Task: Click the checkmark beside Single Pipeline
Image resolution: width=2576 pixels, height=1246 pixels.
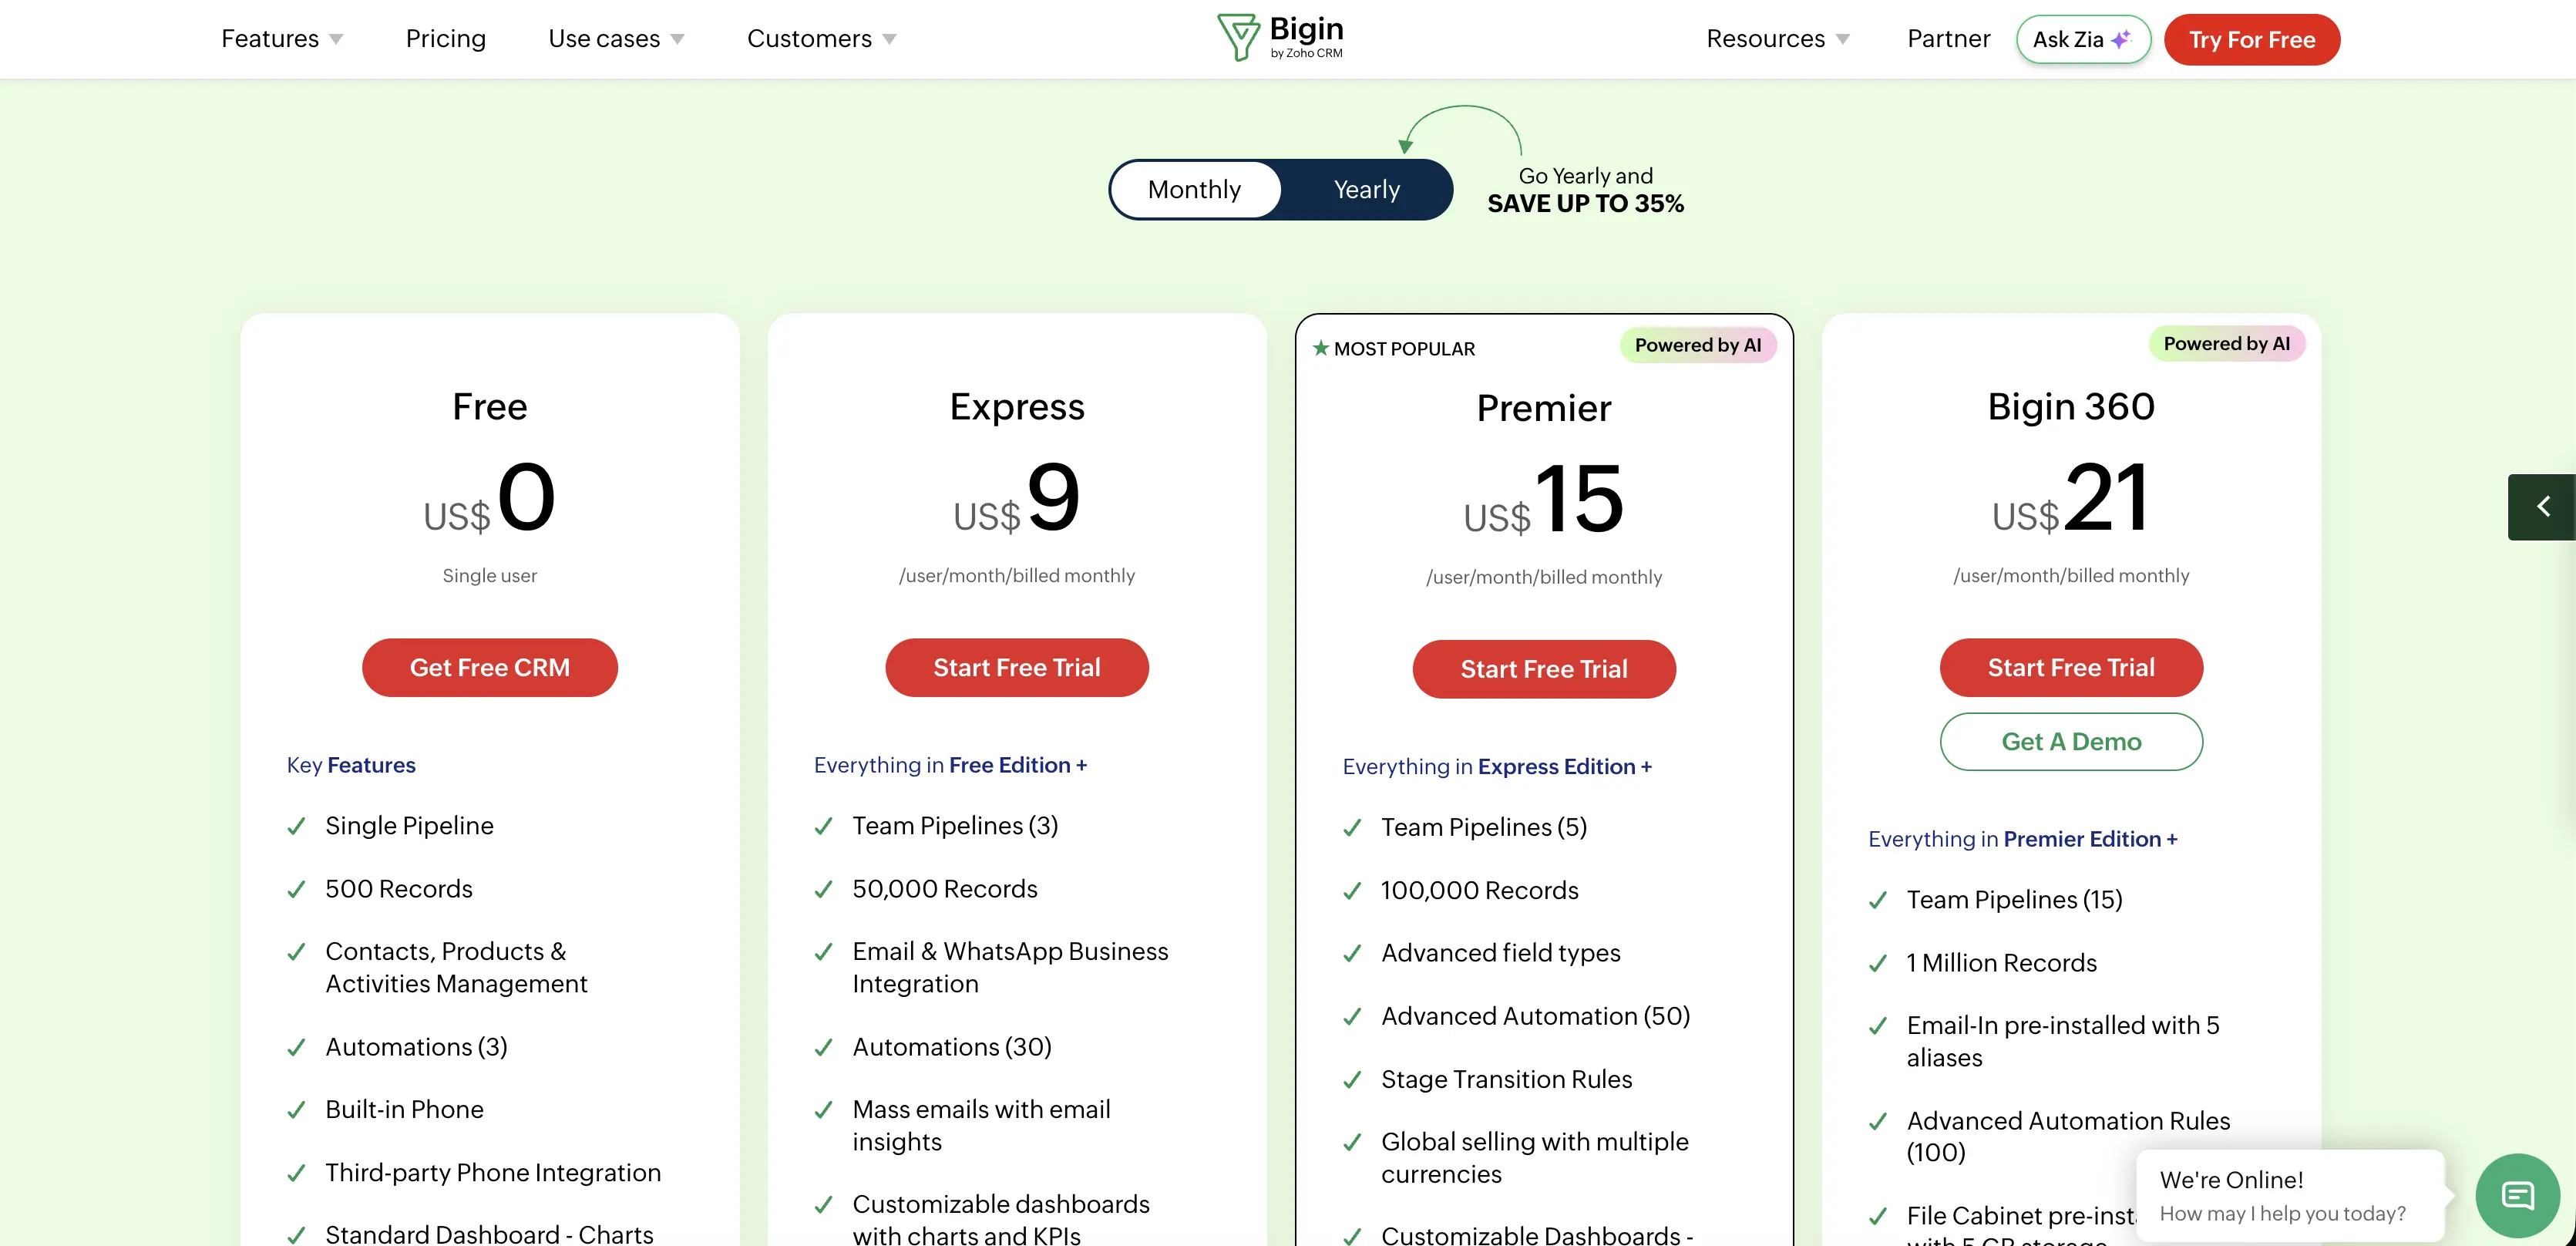Action: [x=296, y=826]
